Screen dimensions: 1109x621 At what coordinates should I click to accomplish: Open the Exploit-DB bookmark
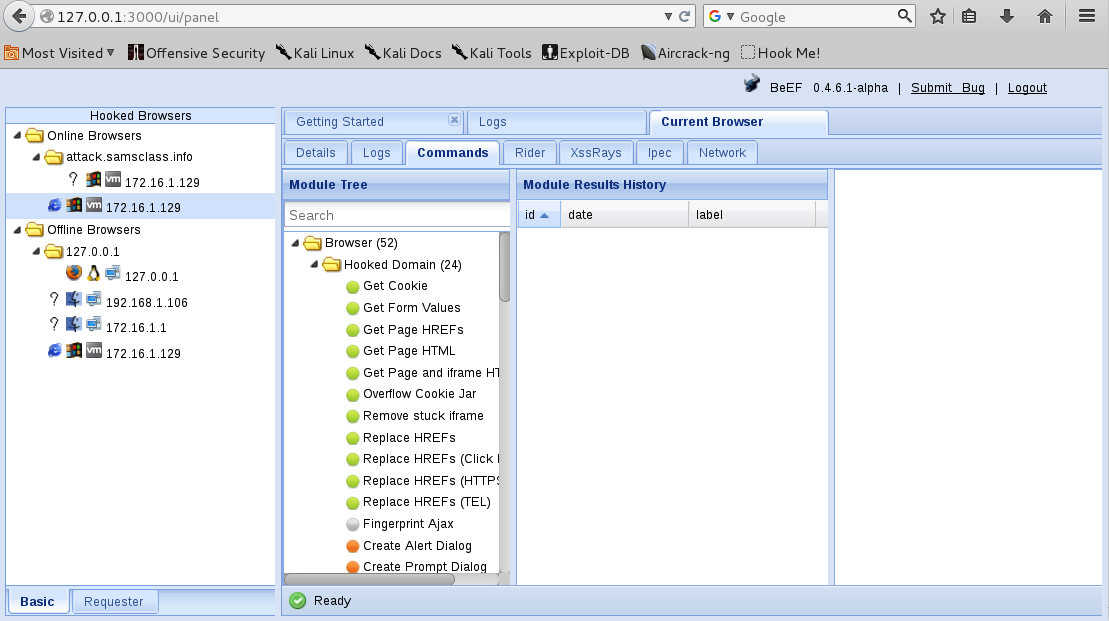click(x=586, y=53)
